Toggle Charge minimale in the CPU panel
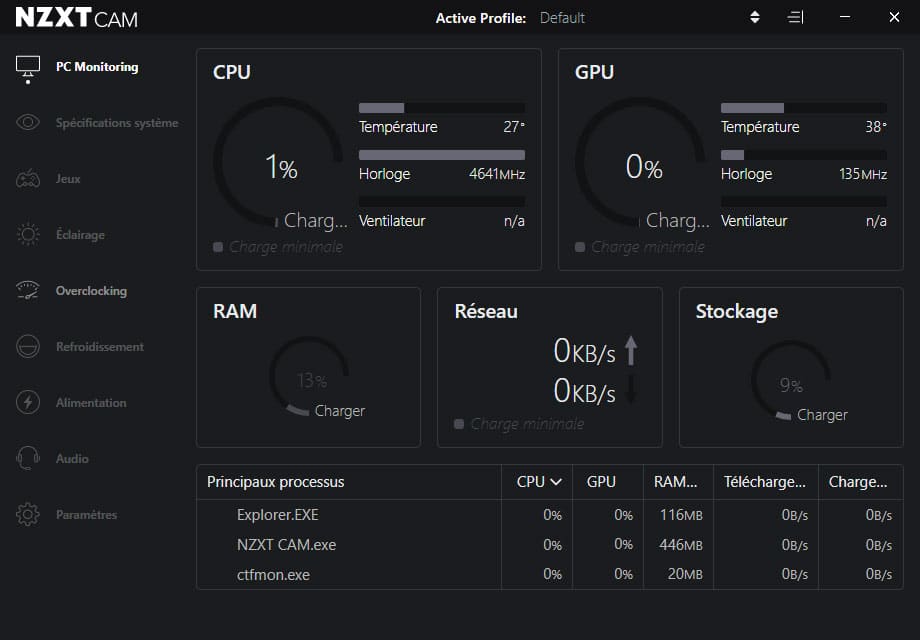Screen dimensions: 920x640 218,247
